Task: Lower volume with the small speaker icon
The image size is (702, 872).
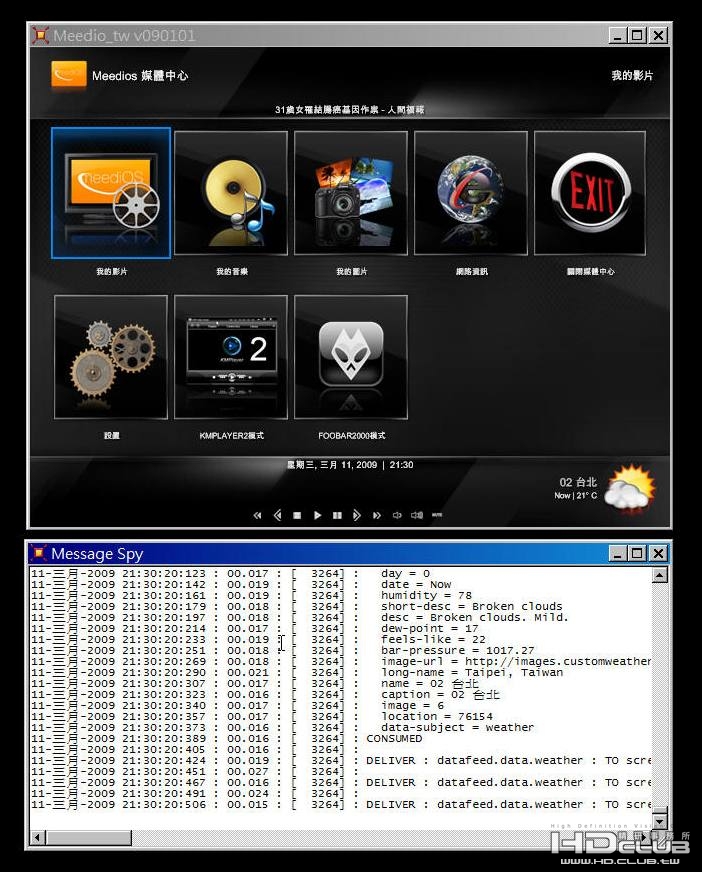Action: click(397, 516)
